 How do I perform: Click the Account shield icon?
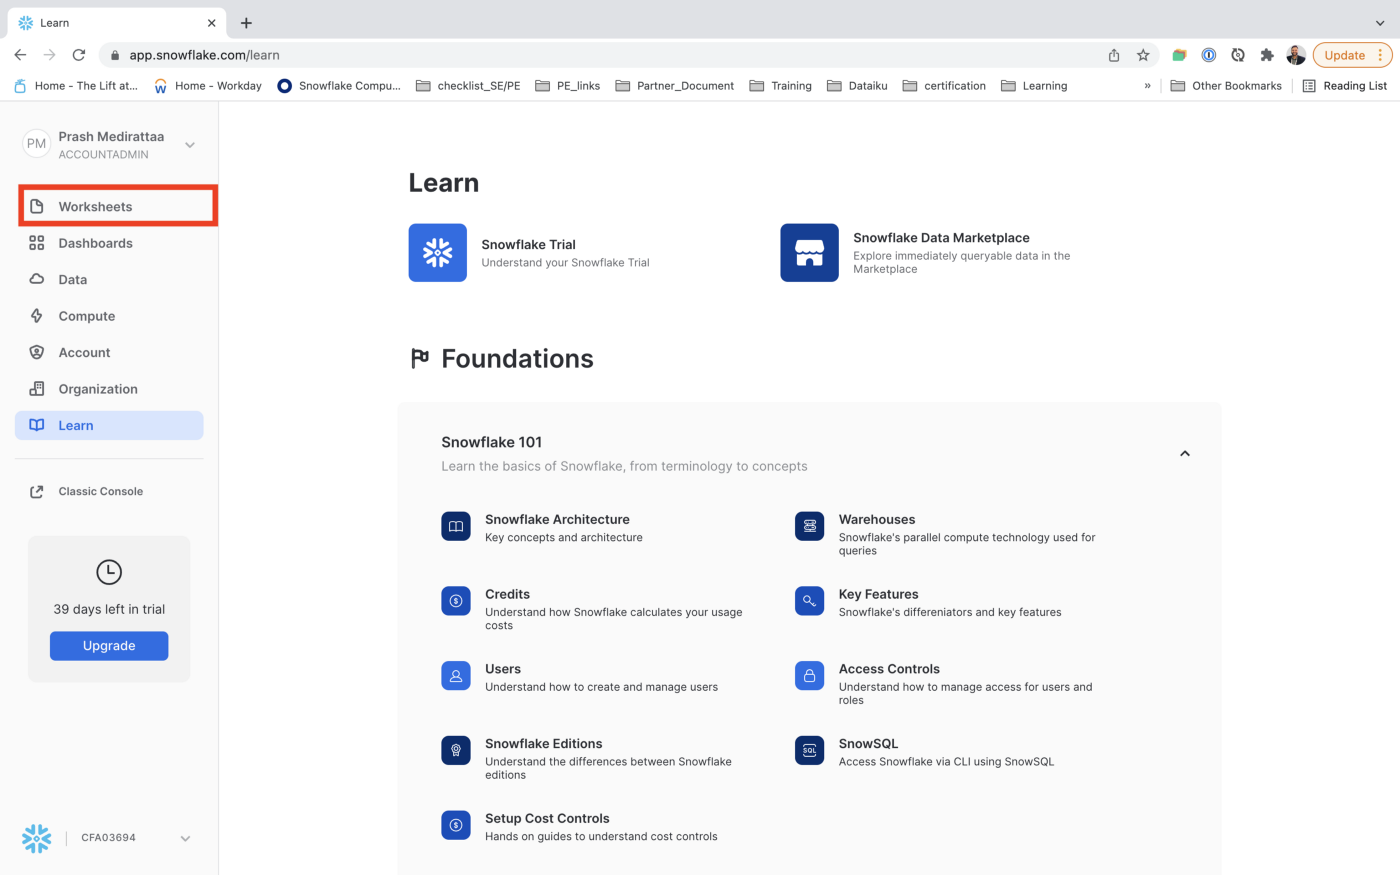point(37,353)
